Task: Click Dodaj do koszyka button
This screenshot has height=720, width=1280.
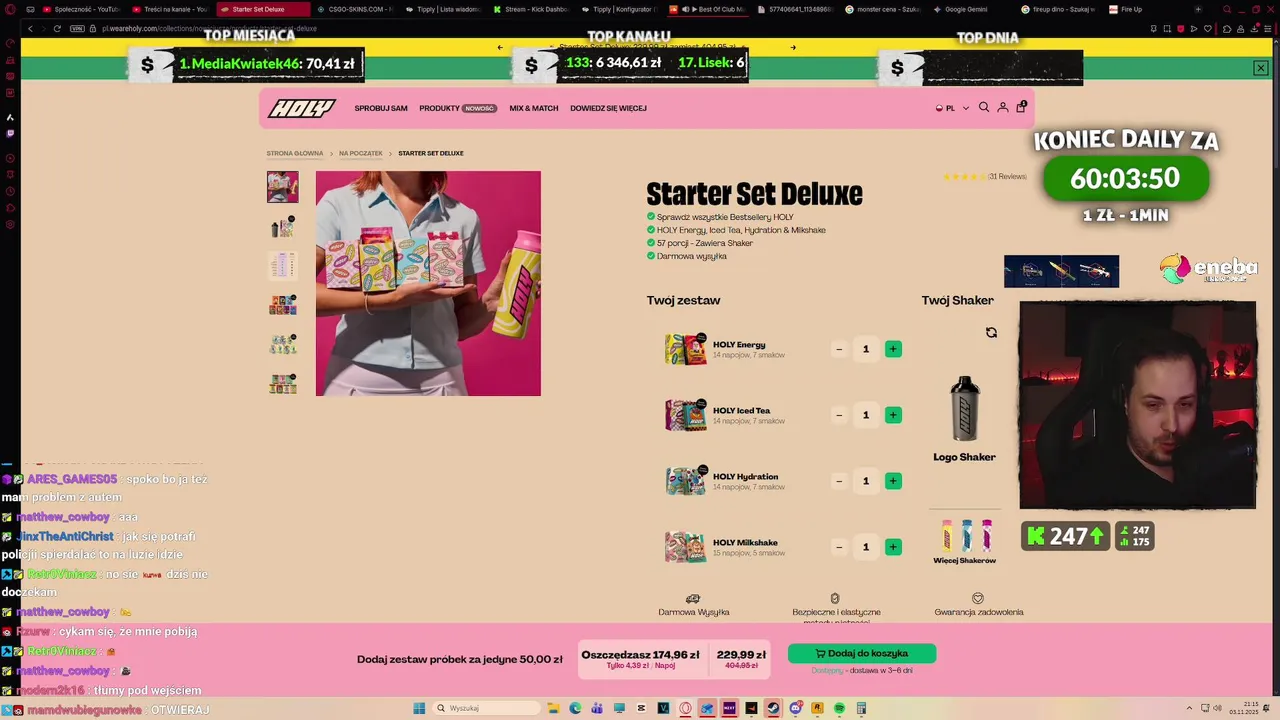Action: (x=862, y=653)
